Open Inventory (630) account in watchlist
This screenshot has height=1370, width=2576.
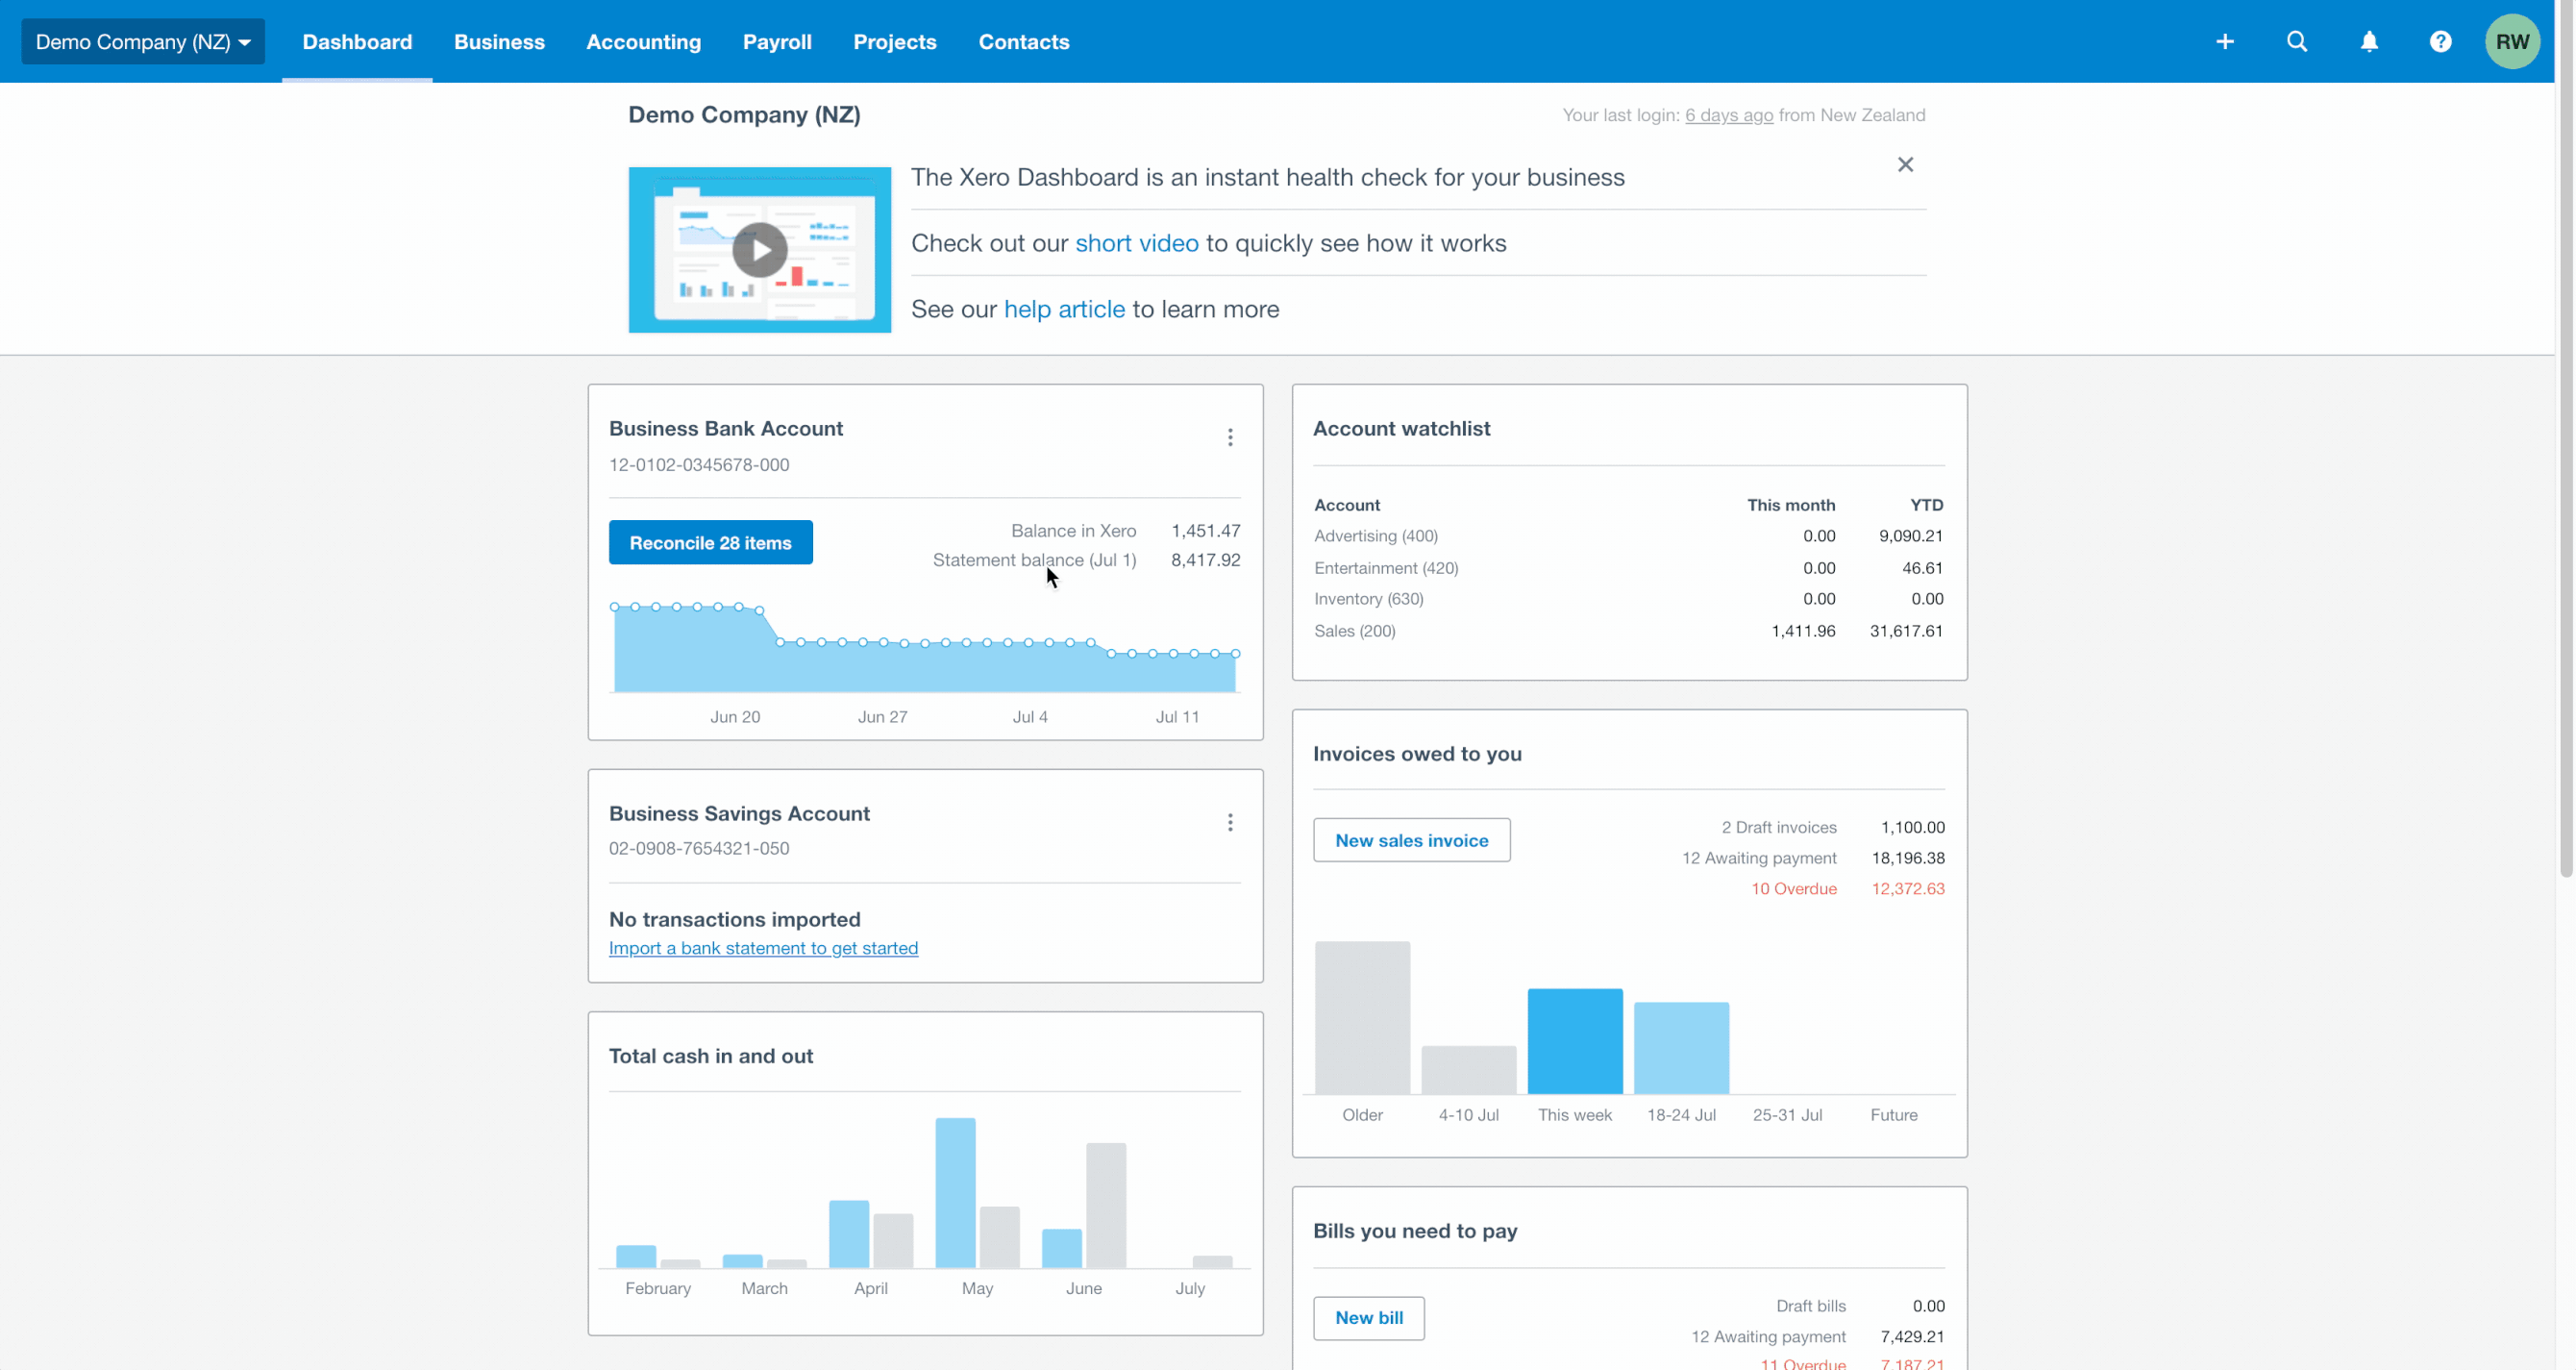coord(1368,599)
